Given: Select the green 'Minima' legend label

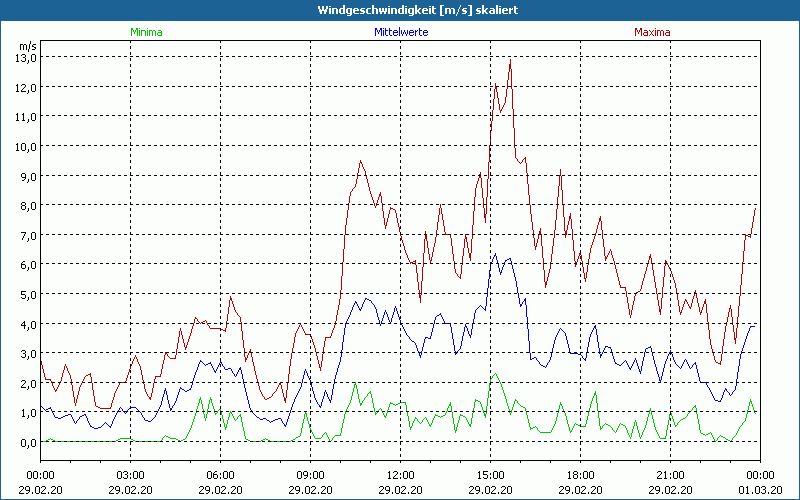Looking at the screenshot, I should [146, 32].
